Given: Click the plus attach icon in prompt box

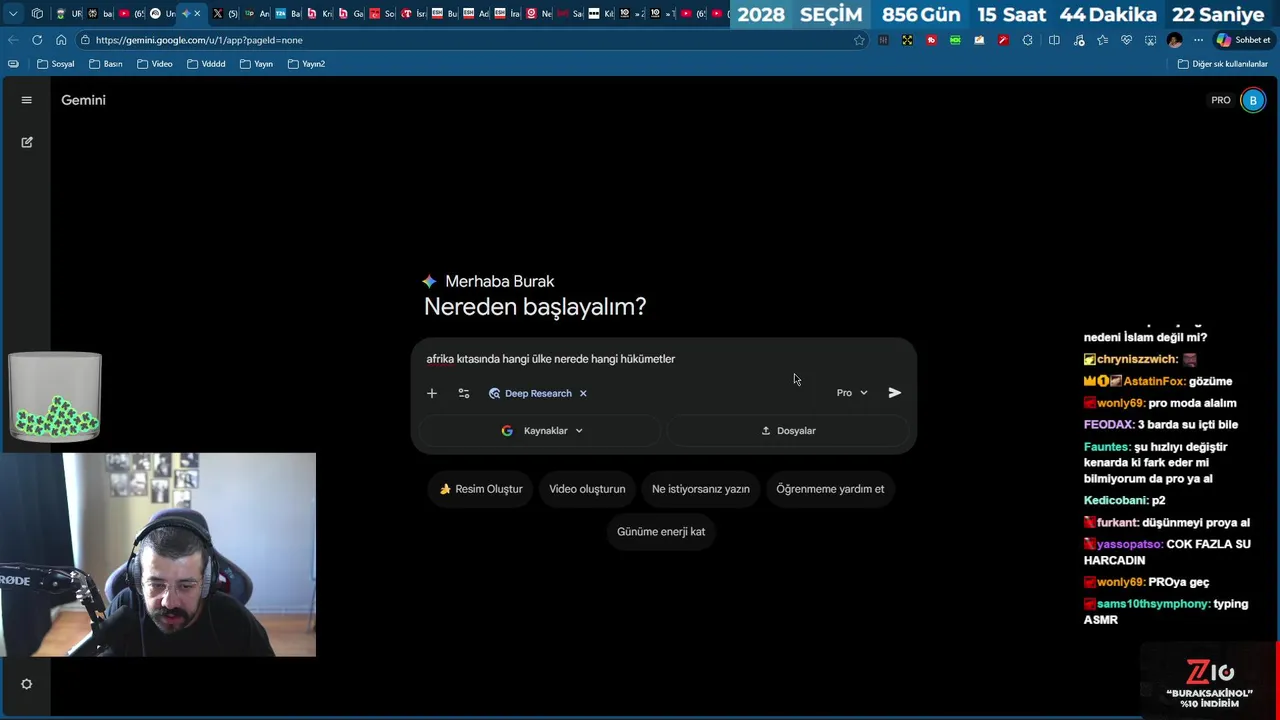Looking at the screenshot, I should point(432,393).
